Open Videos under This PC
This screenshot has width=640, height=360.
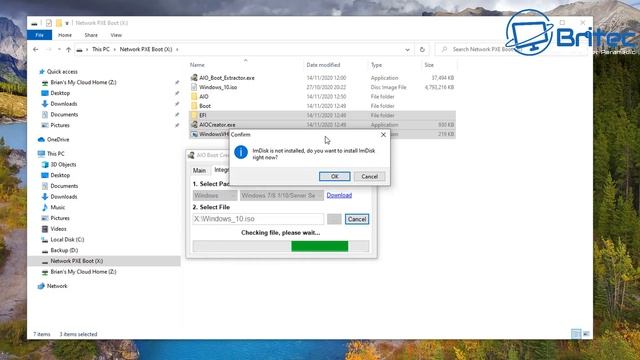pyautogui.click(x=58, y=229)
